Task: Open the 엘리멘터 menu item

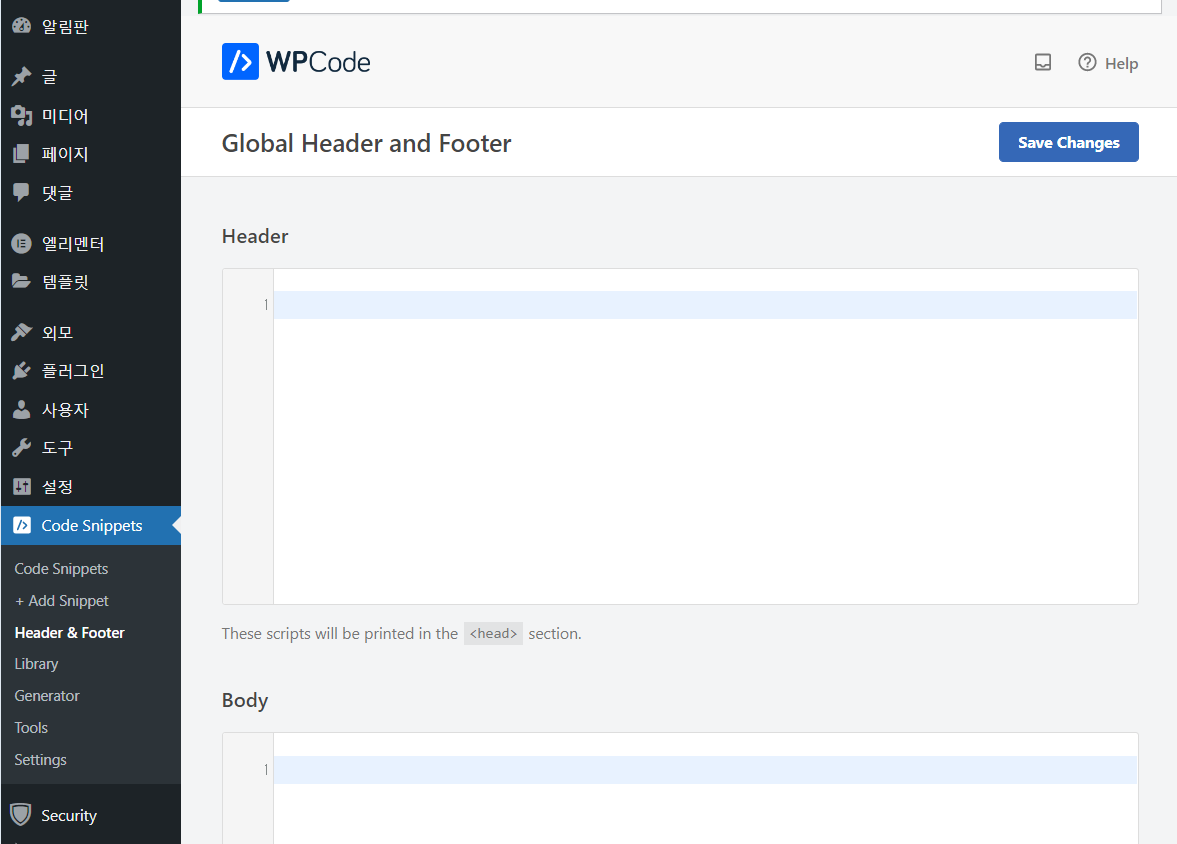Action: 91,243
